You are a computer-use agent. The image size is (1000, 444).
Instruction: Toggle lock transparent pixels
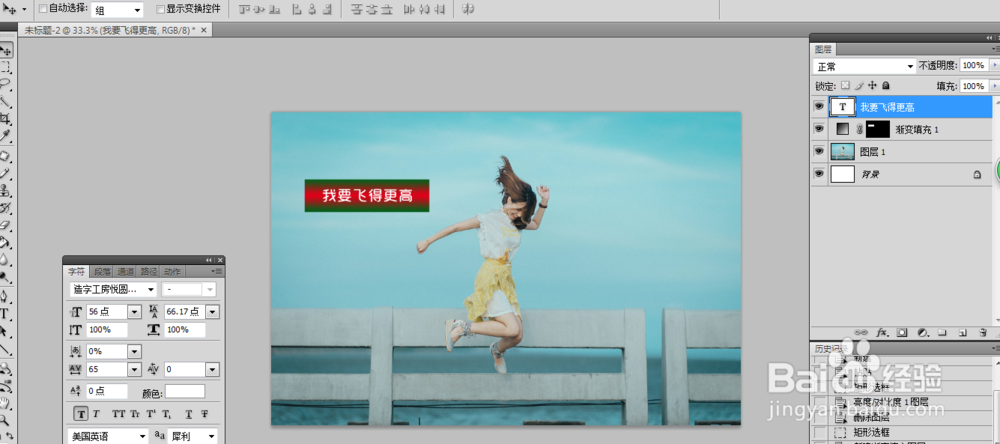pos(845,85)
